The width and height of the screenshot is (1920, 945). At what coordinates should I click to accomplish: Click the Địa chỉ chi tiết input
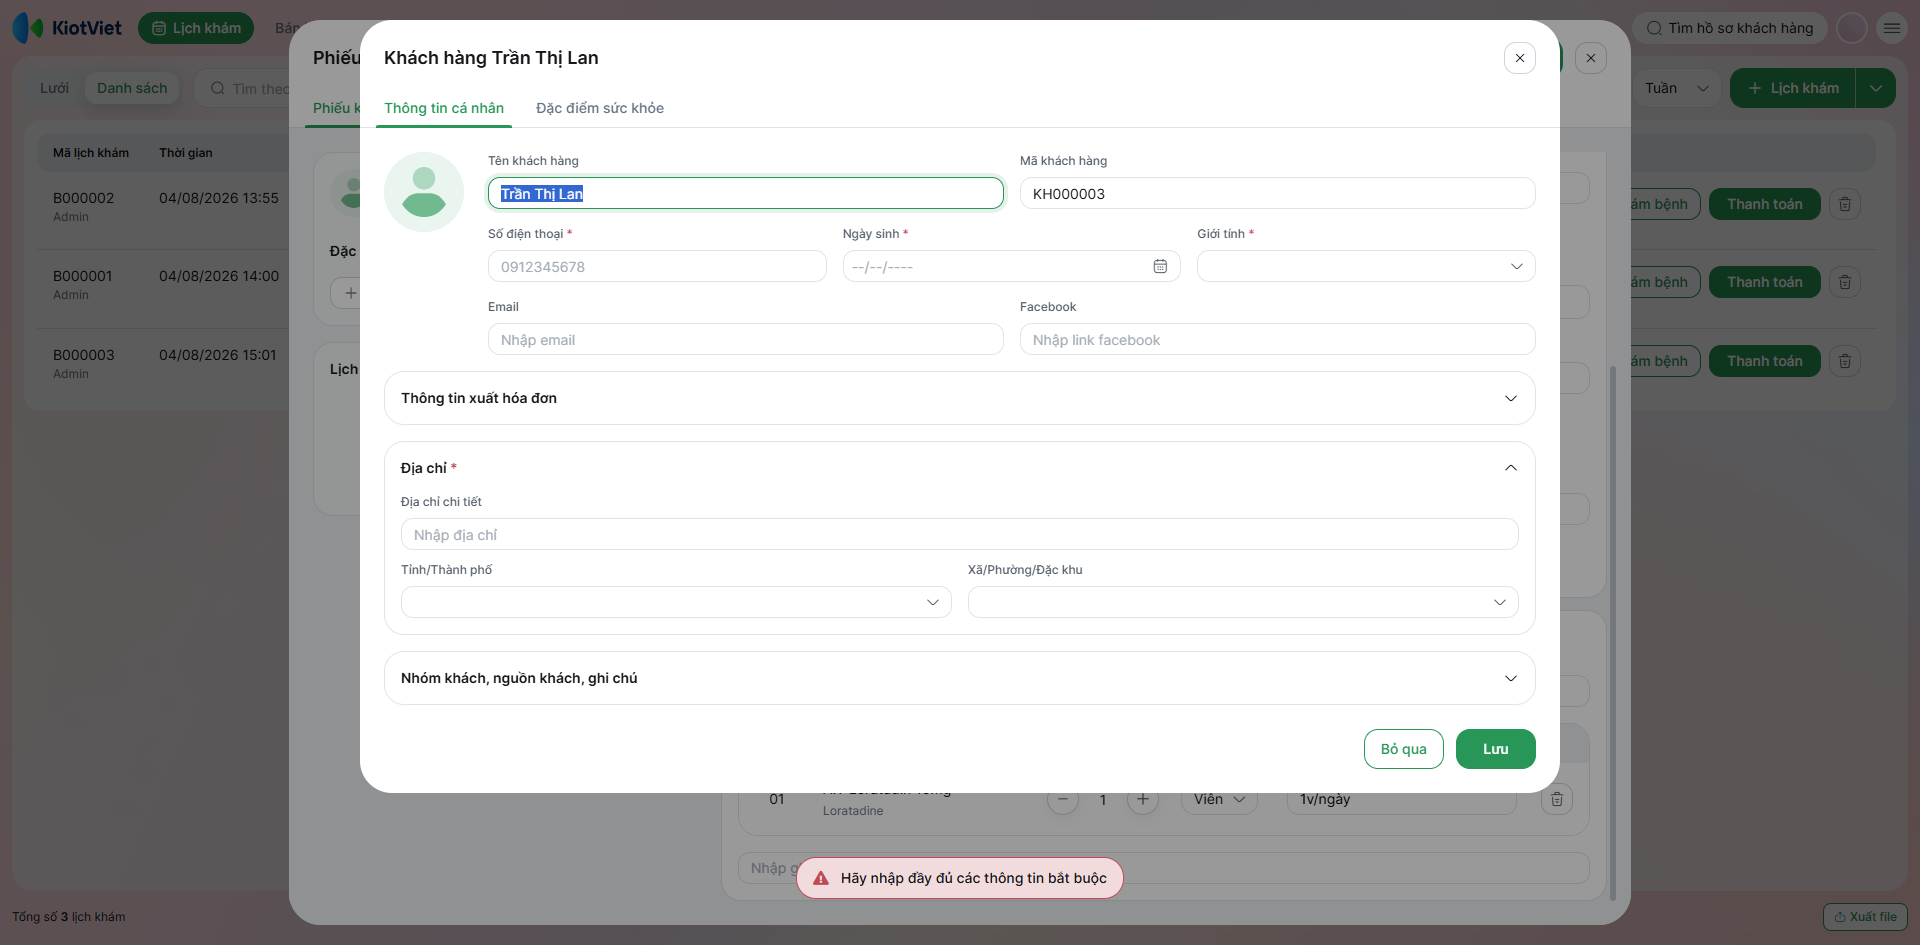tap(959, 534)
